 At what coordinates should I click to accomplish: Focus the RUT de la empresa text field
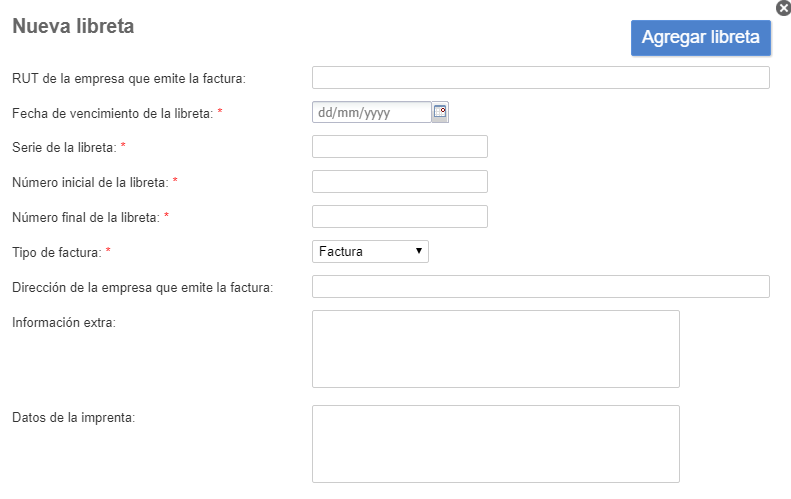(540, 78)
